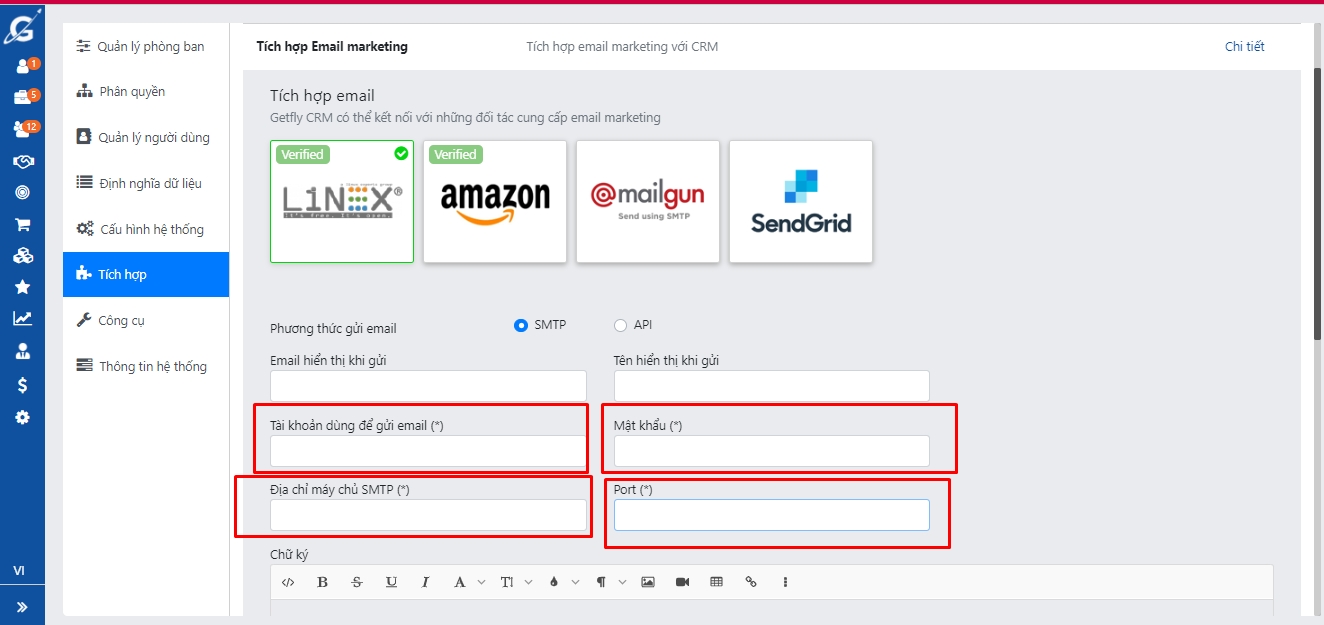Select the SMTP sending method
This screenshot has width=1324, height=625.
tap(521, 325)
